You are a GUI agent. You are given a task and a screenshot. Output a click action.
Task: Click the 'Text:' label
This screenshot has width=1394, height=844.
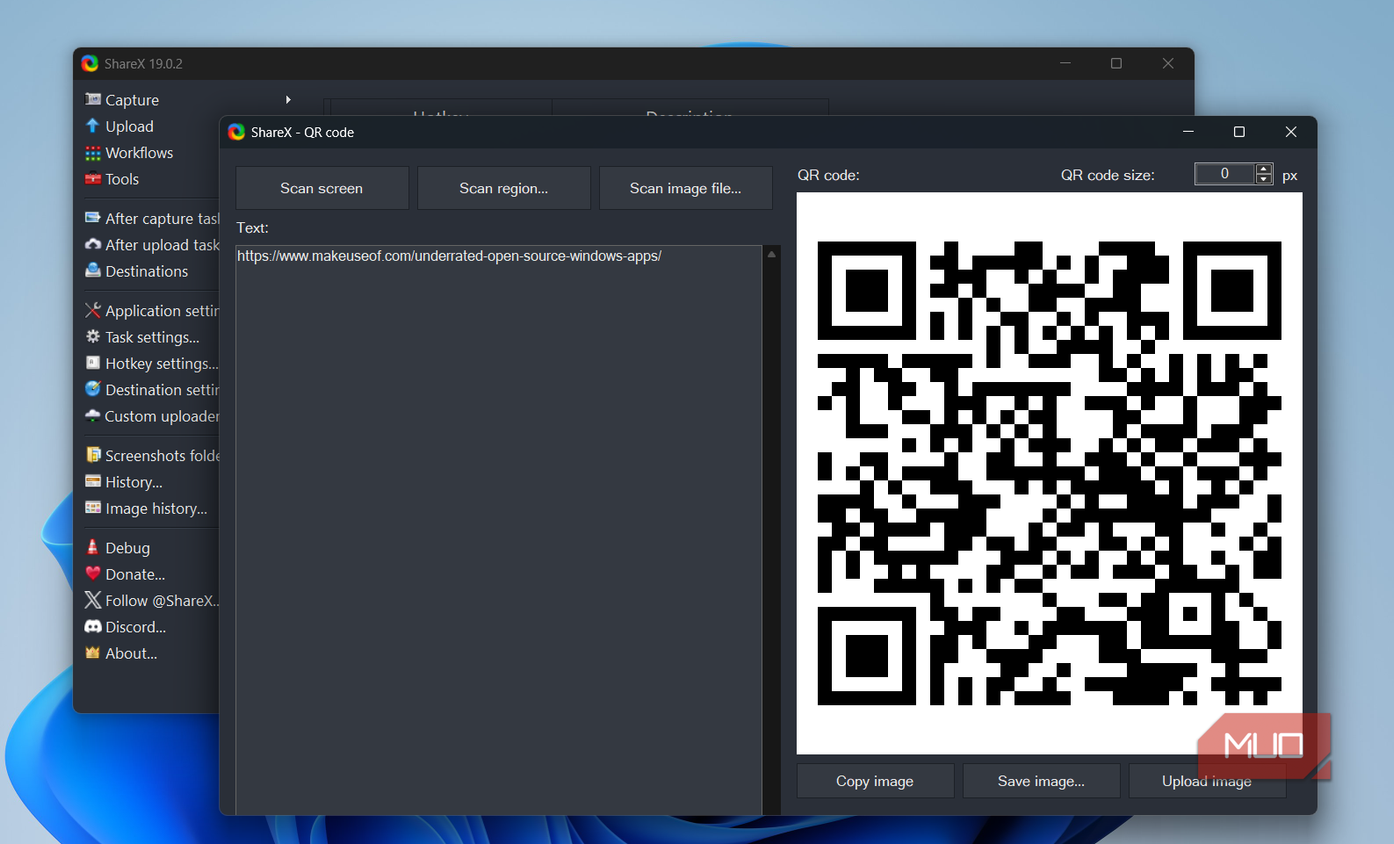252,228
